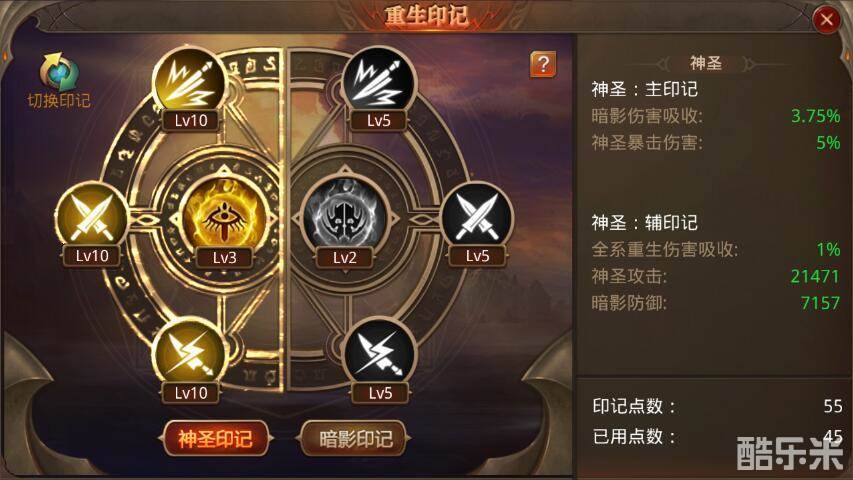The image size is (853, 480).
Task: Open the orange question mark help
Action: [543, 64]
